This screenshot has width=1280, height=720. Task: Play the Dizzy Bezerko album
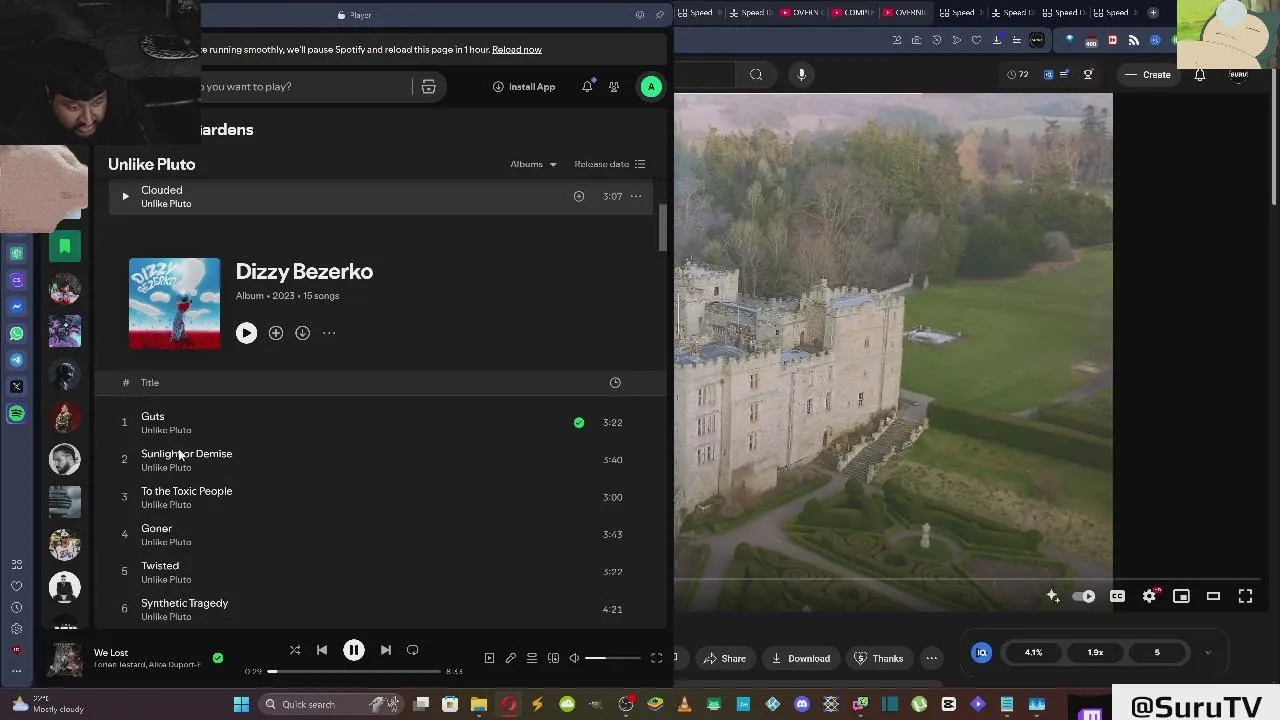point(246,333)
